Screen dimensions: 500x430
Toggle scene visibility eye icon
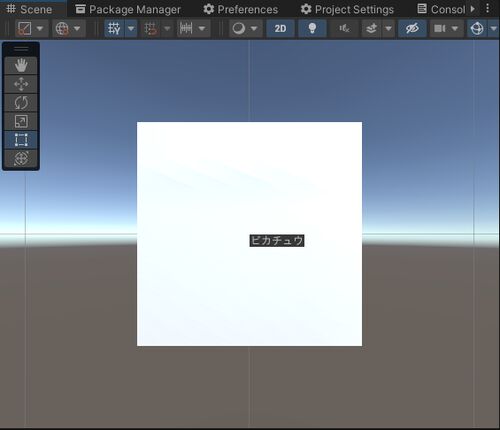412,28
